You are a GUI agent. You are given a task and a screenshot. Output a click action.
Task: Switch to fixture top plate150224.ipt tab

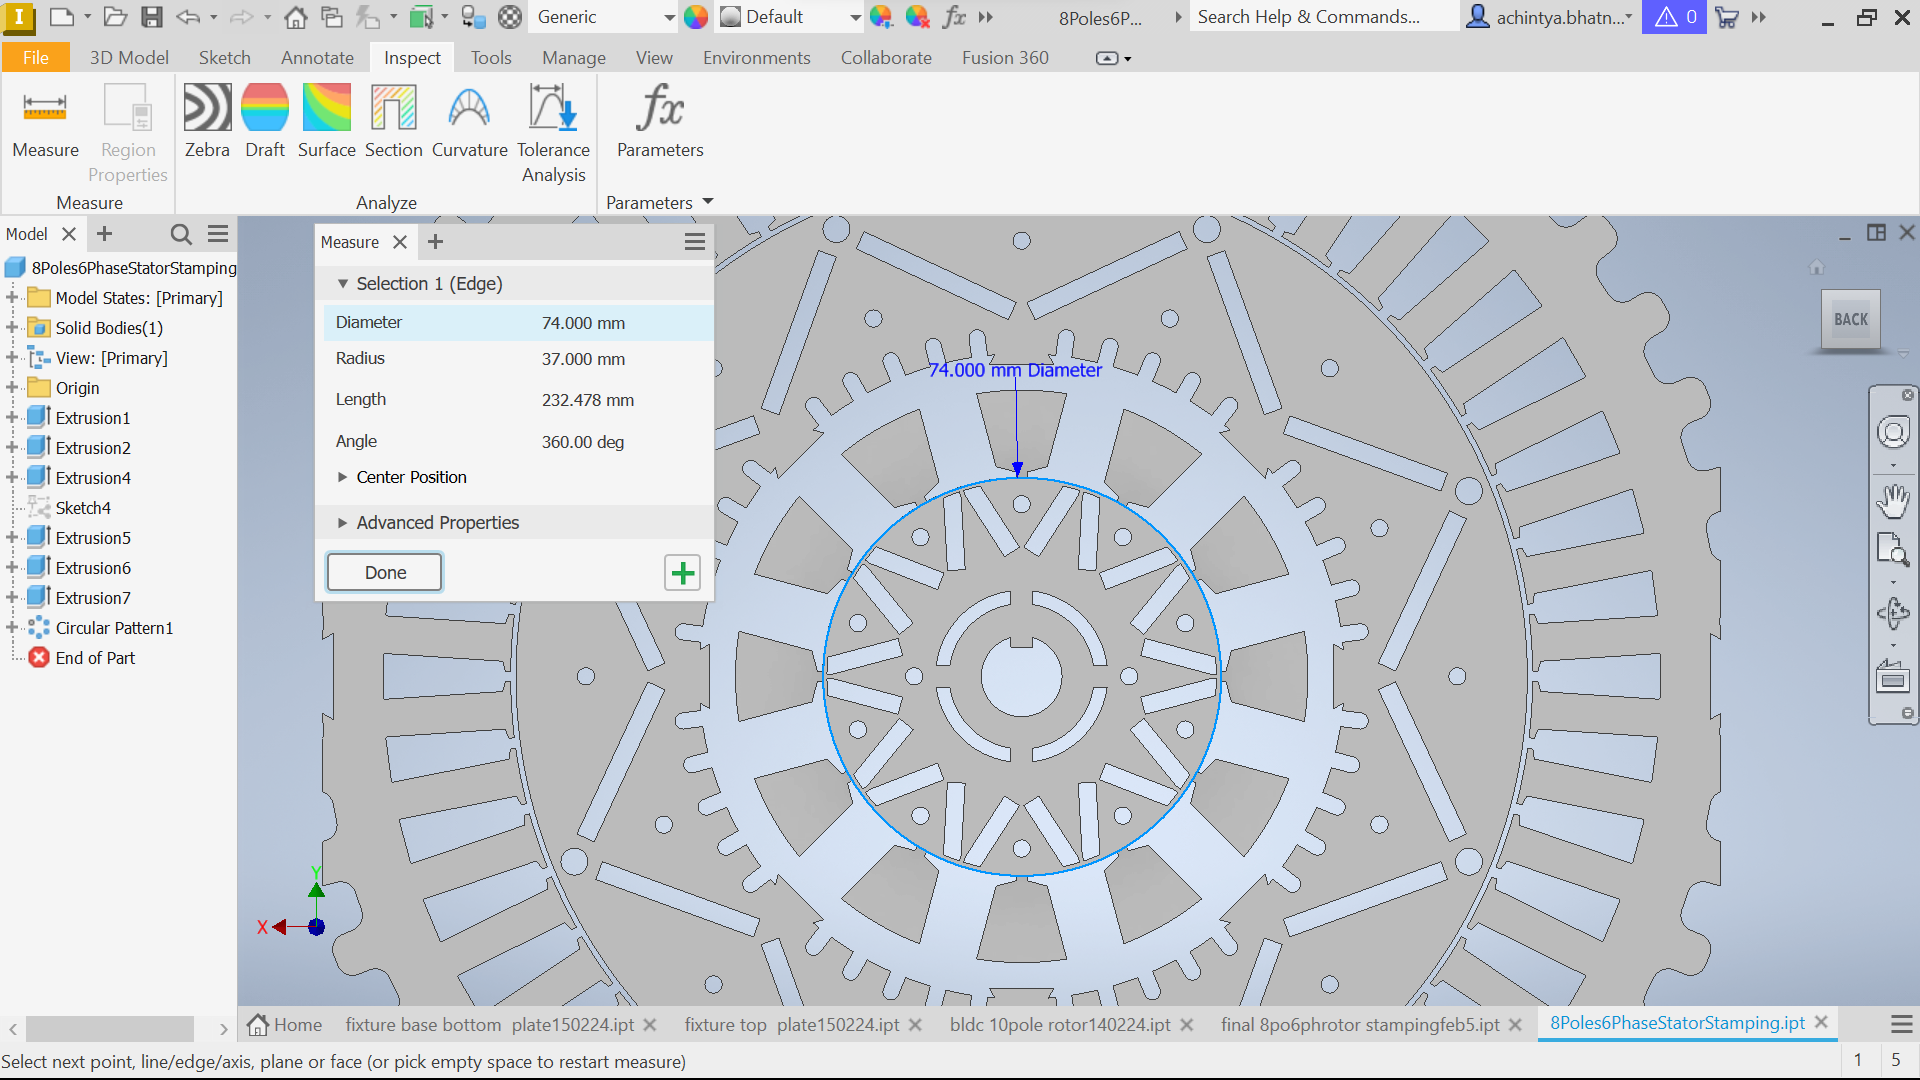click(x=791, y=1025)
